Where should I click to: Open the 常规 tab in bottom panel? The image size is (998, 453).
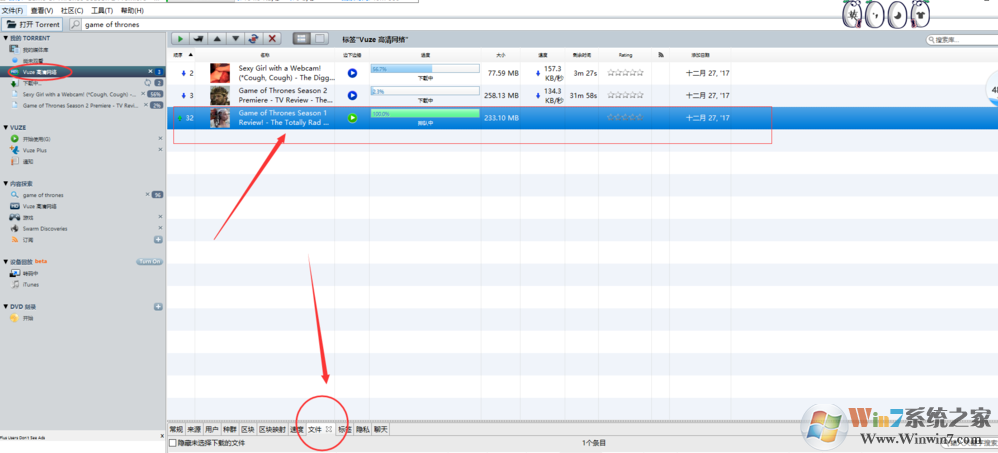[x=176, y=429]
